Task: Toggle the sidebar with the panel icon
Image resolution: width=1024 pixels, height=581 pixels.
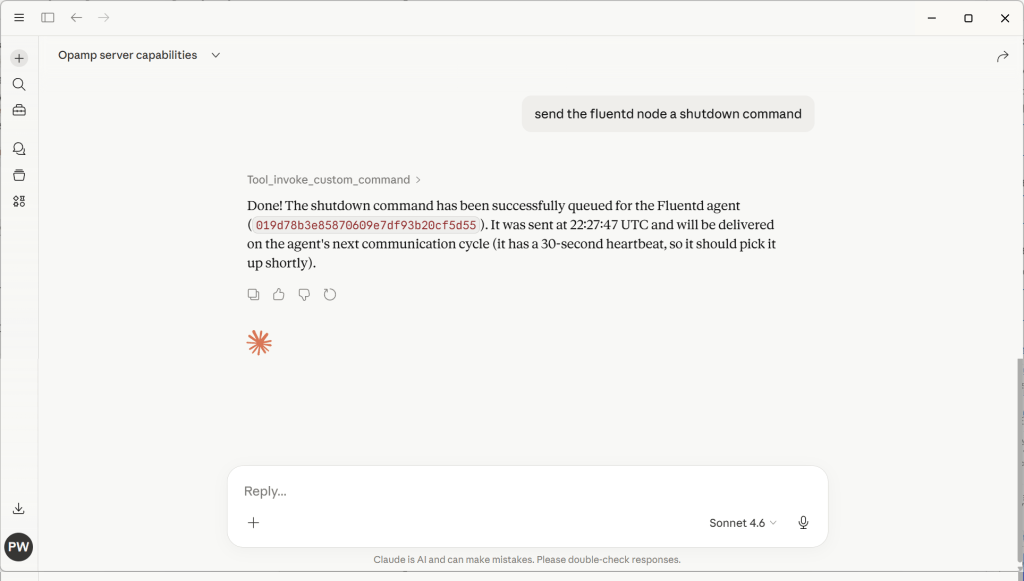Action: pos(47,17)
